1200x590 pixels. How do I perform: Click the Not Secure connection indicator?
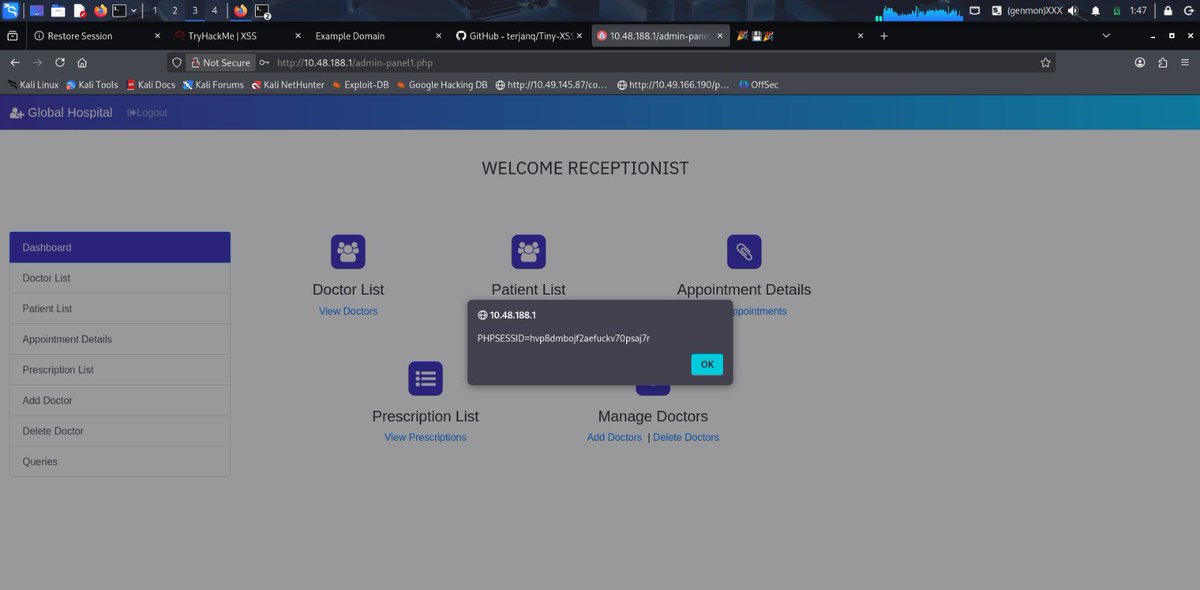[x=221, y=62]
